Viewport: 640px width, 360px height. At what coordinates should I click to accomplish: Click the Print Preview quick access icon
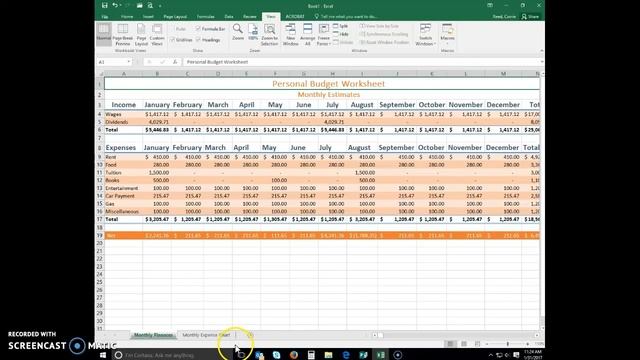[x=150, y=6]
